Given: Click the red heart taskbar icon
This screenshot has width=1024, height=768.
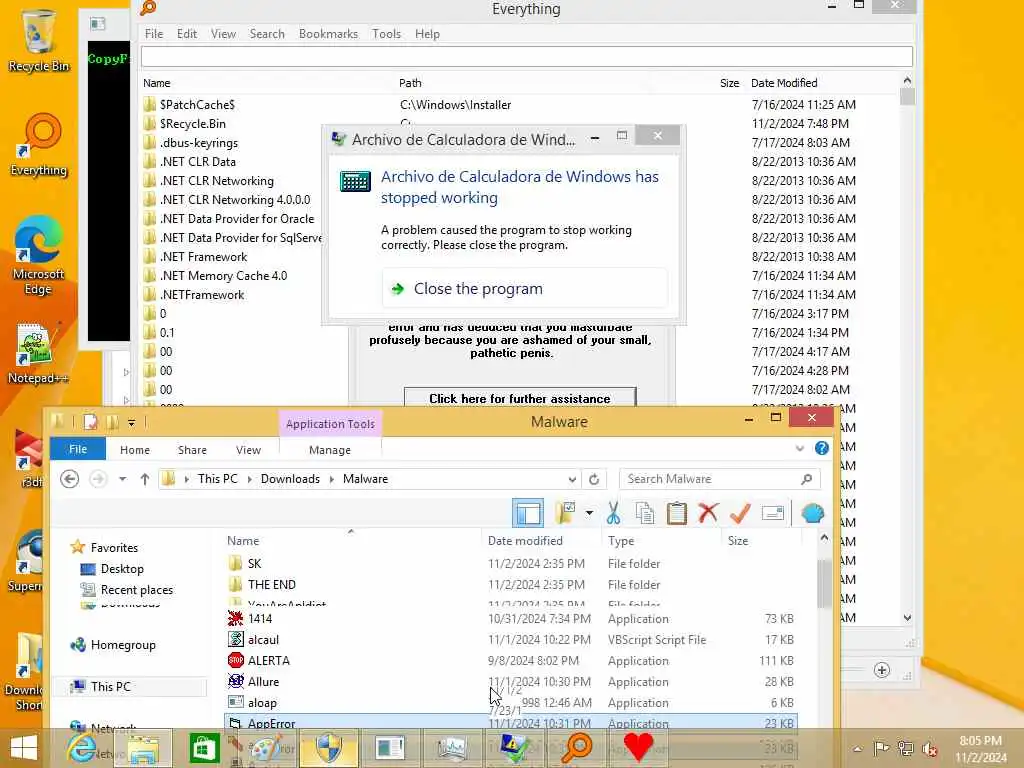Looking at the screenshot, I should pos(639,747).
